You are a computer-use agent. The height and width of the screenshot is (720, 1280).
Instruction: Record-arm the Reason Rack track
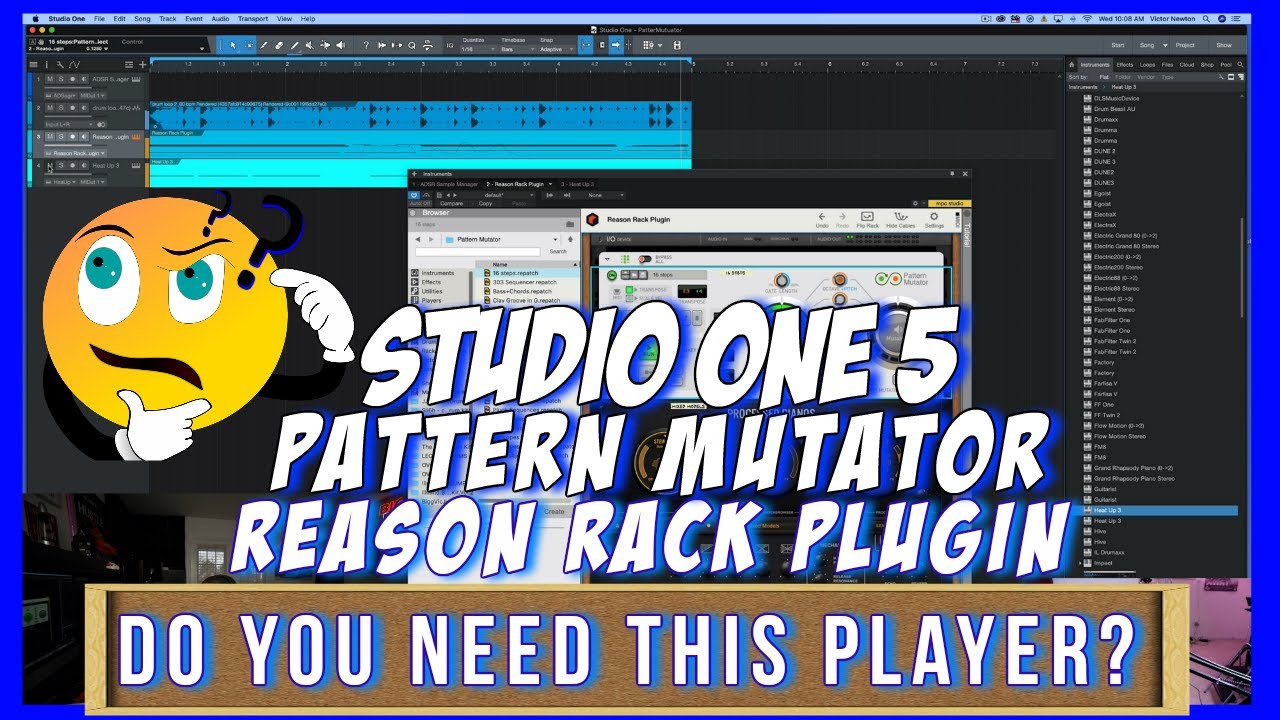coord(73,137)
